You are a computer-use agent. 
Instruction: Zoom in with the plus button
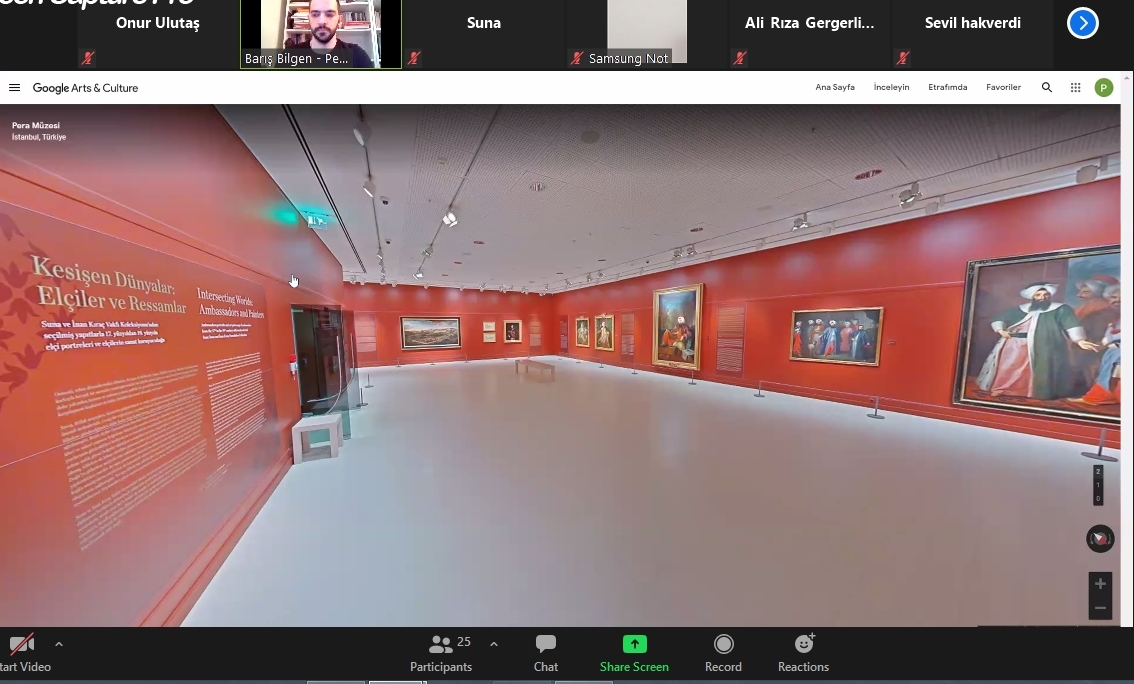pos(1100,583)
